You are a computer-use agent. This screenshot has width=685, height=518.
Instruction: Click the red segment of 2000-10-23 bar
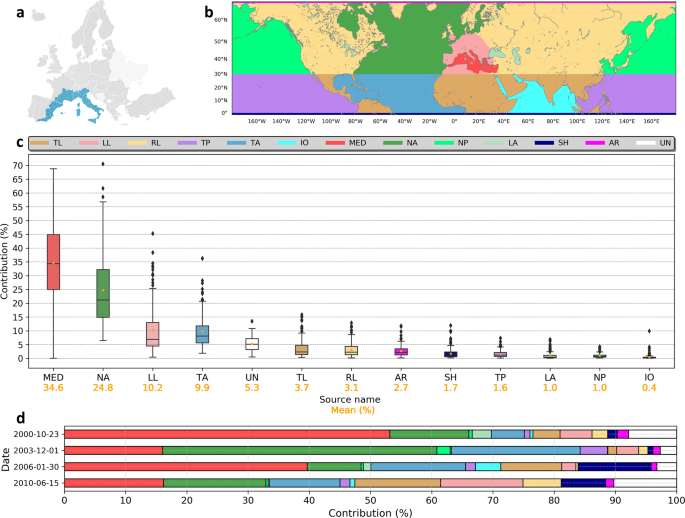(226, 434)
